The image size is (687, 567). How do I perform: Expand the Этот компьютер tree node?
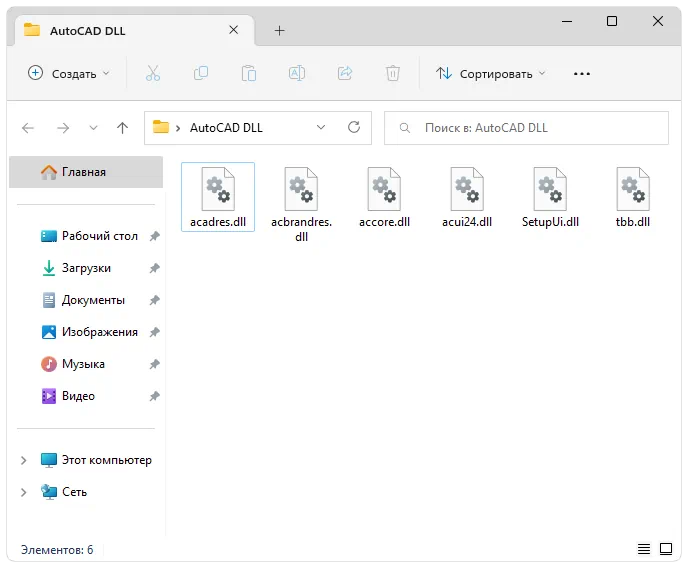[x=24, y=460]
